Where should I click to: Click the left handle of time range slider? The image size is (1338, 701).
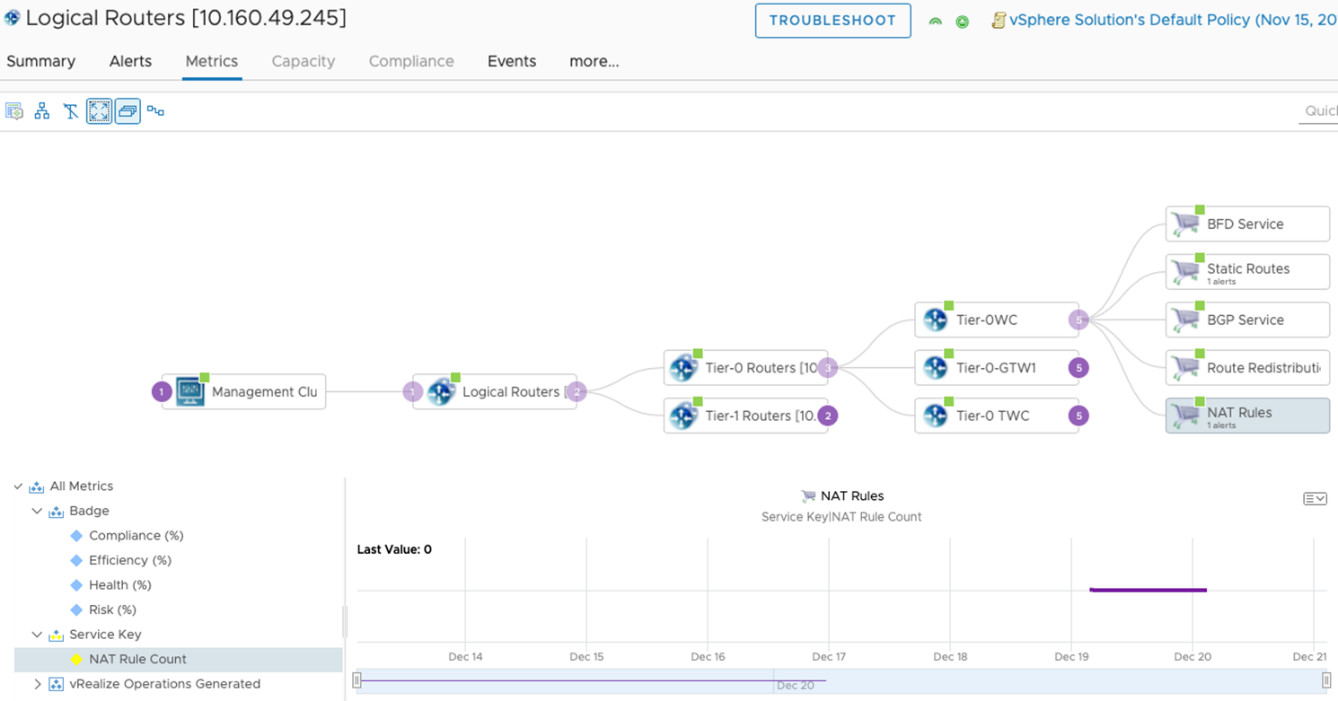357,681
